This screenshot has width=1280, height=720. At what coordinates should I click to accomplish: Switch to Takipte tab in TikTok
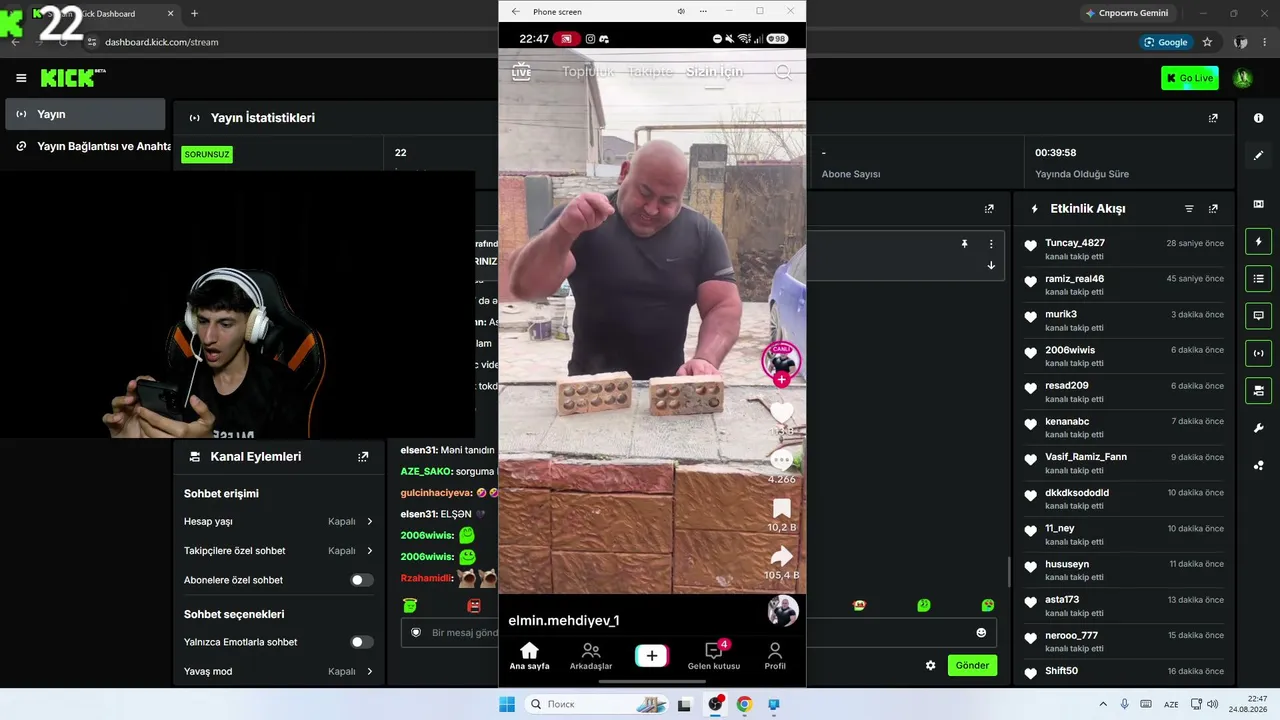click(650, 72)
